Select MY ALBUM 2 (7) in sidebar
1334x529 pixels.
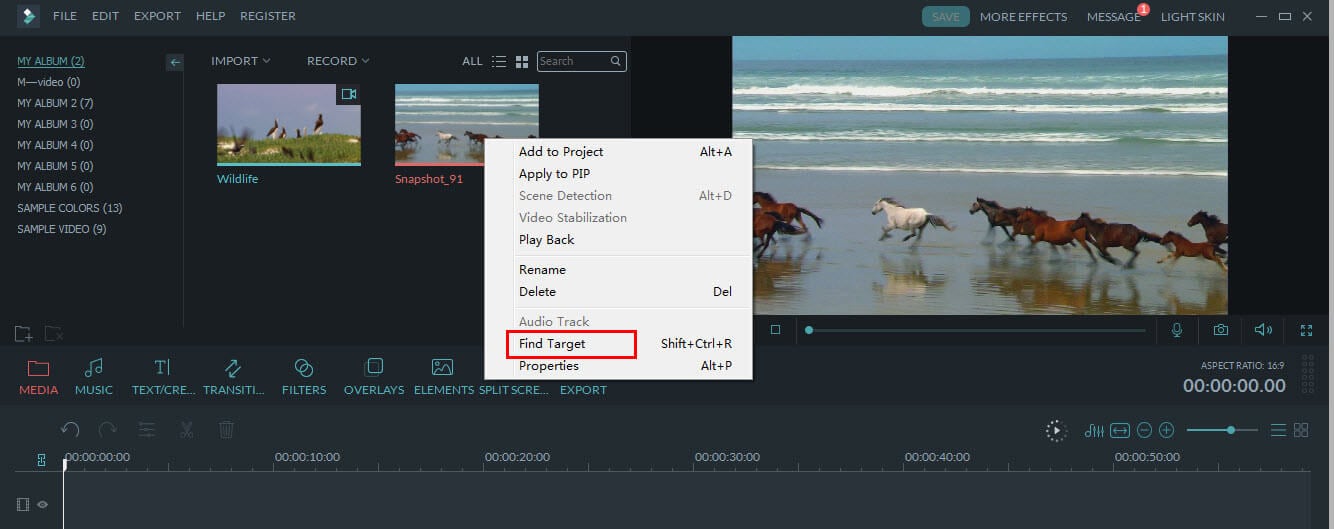coord(55,103)
